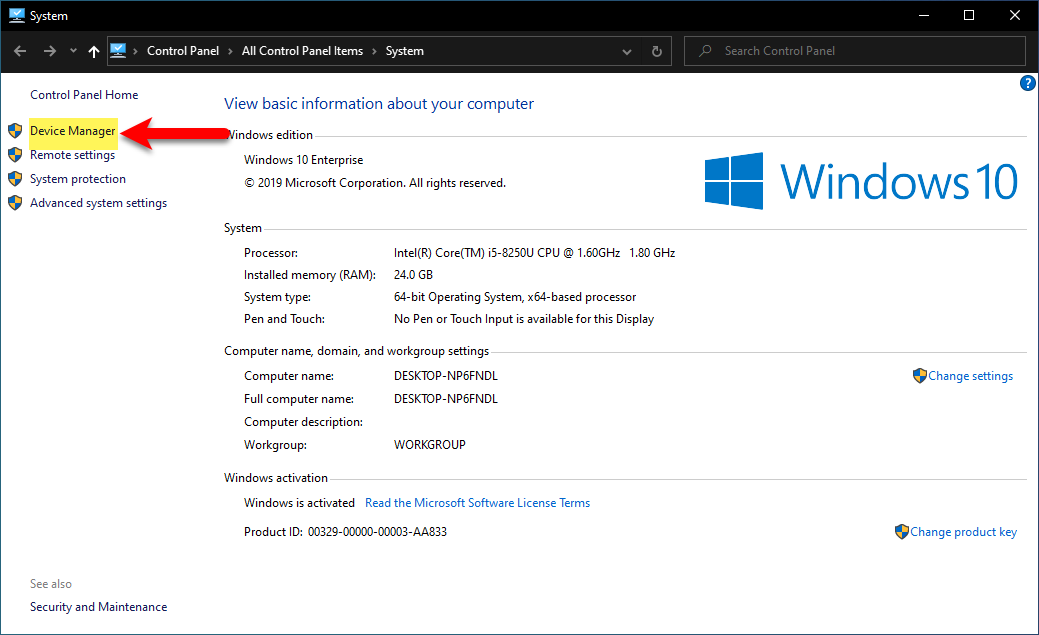
Task: Click the search magnifier icon
Action: [706, 51]
